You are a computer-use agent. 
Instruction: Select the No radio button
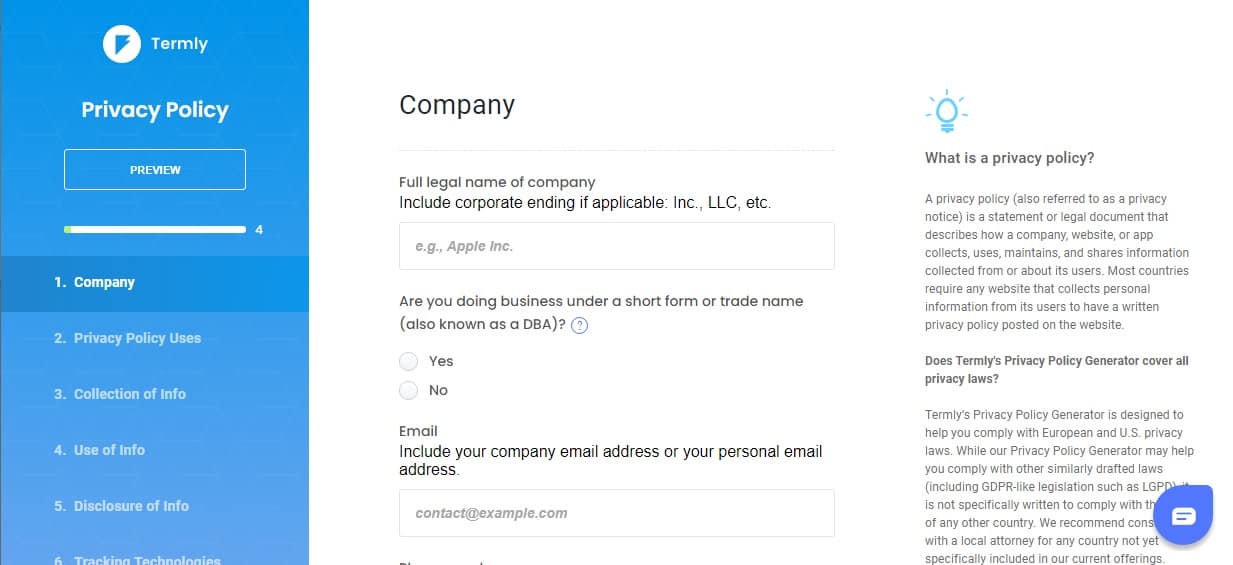tap(408, 390)
